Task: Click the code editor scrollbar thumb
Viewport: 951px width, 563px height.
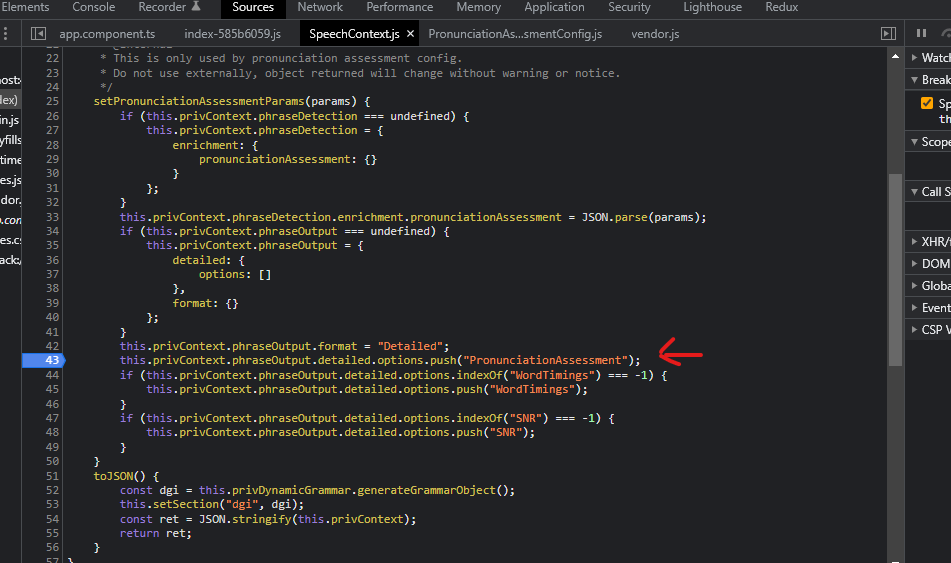Action: pos(895,270)
